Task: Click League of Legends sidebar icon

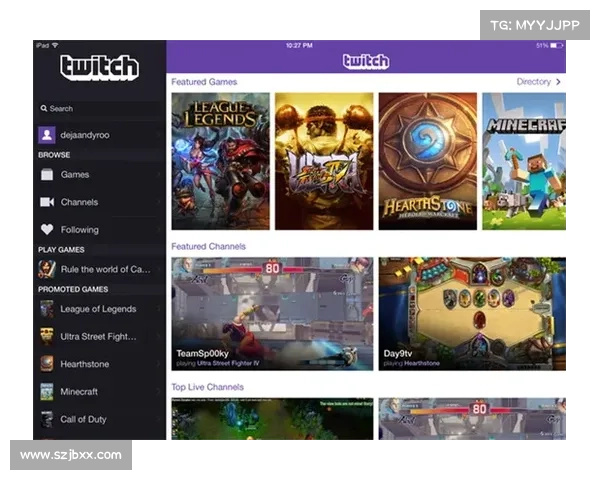Action: point(47,309)
